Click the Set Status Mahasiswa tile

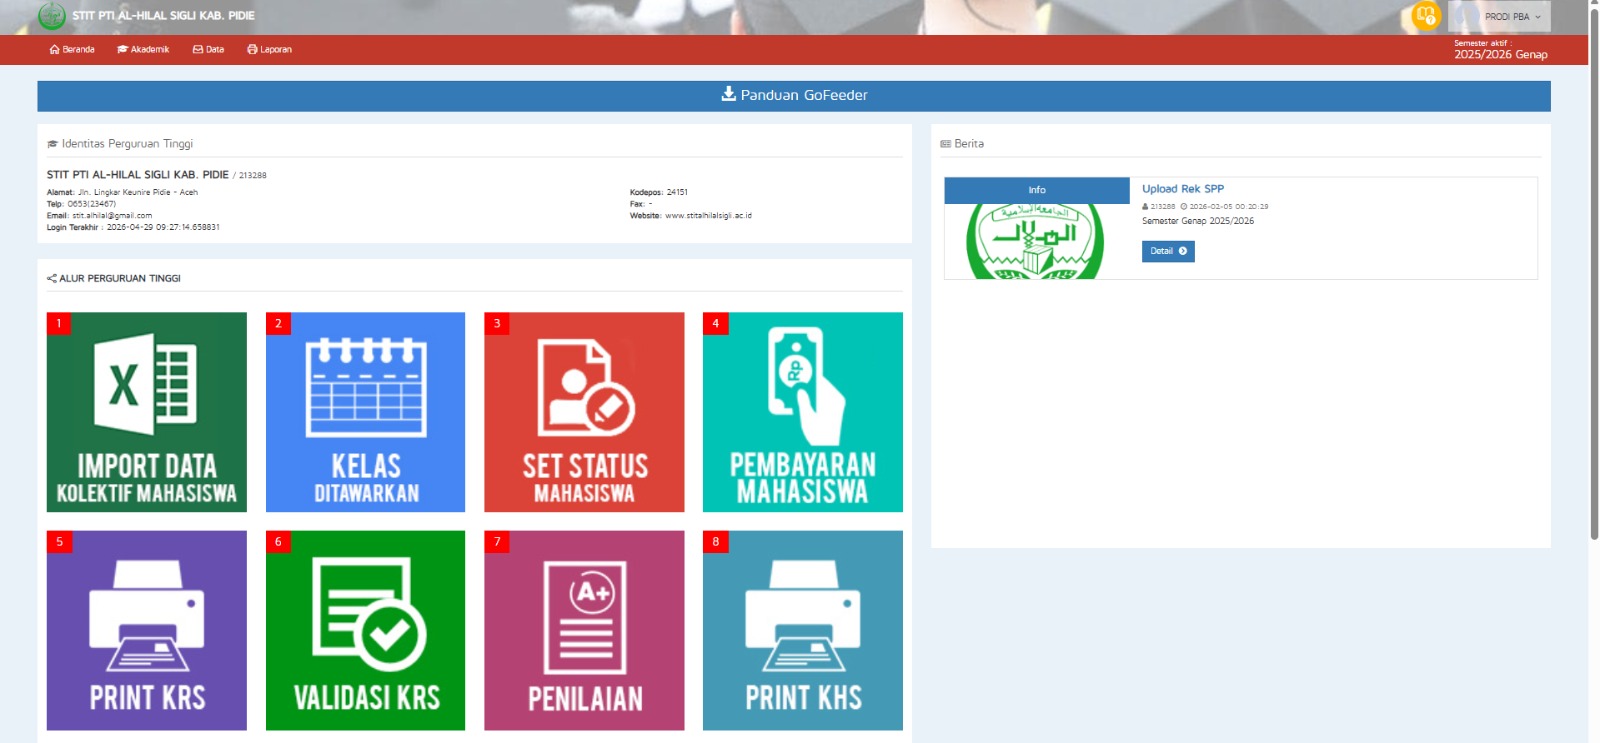[584, 412]
